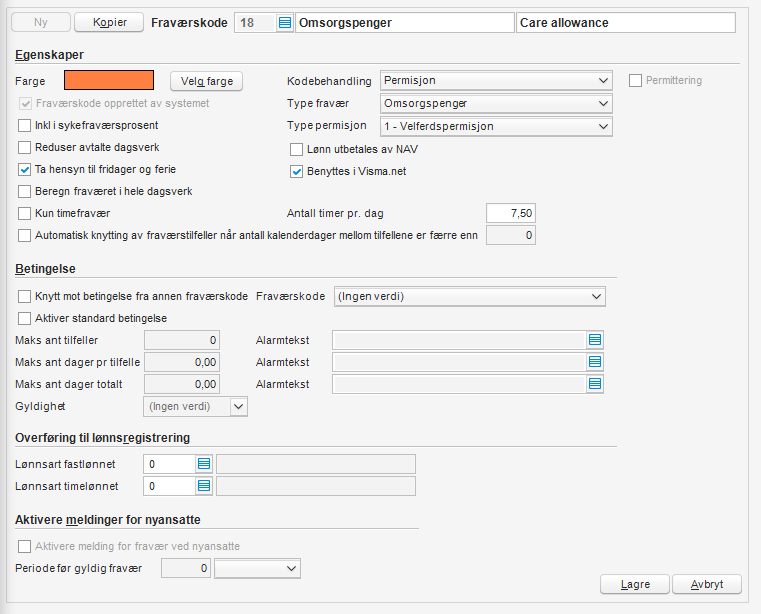Toggle Inkl i sykefraværsprosent checkbox

click(24, 126)
